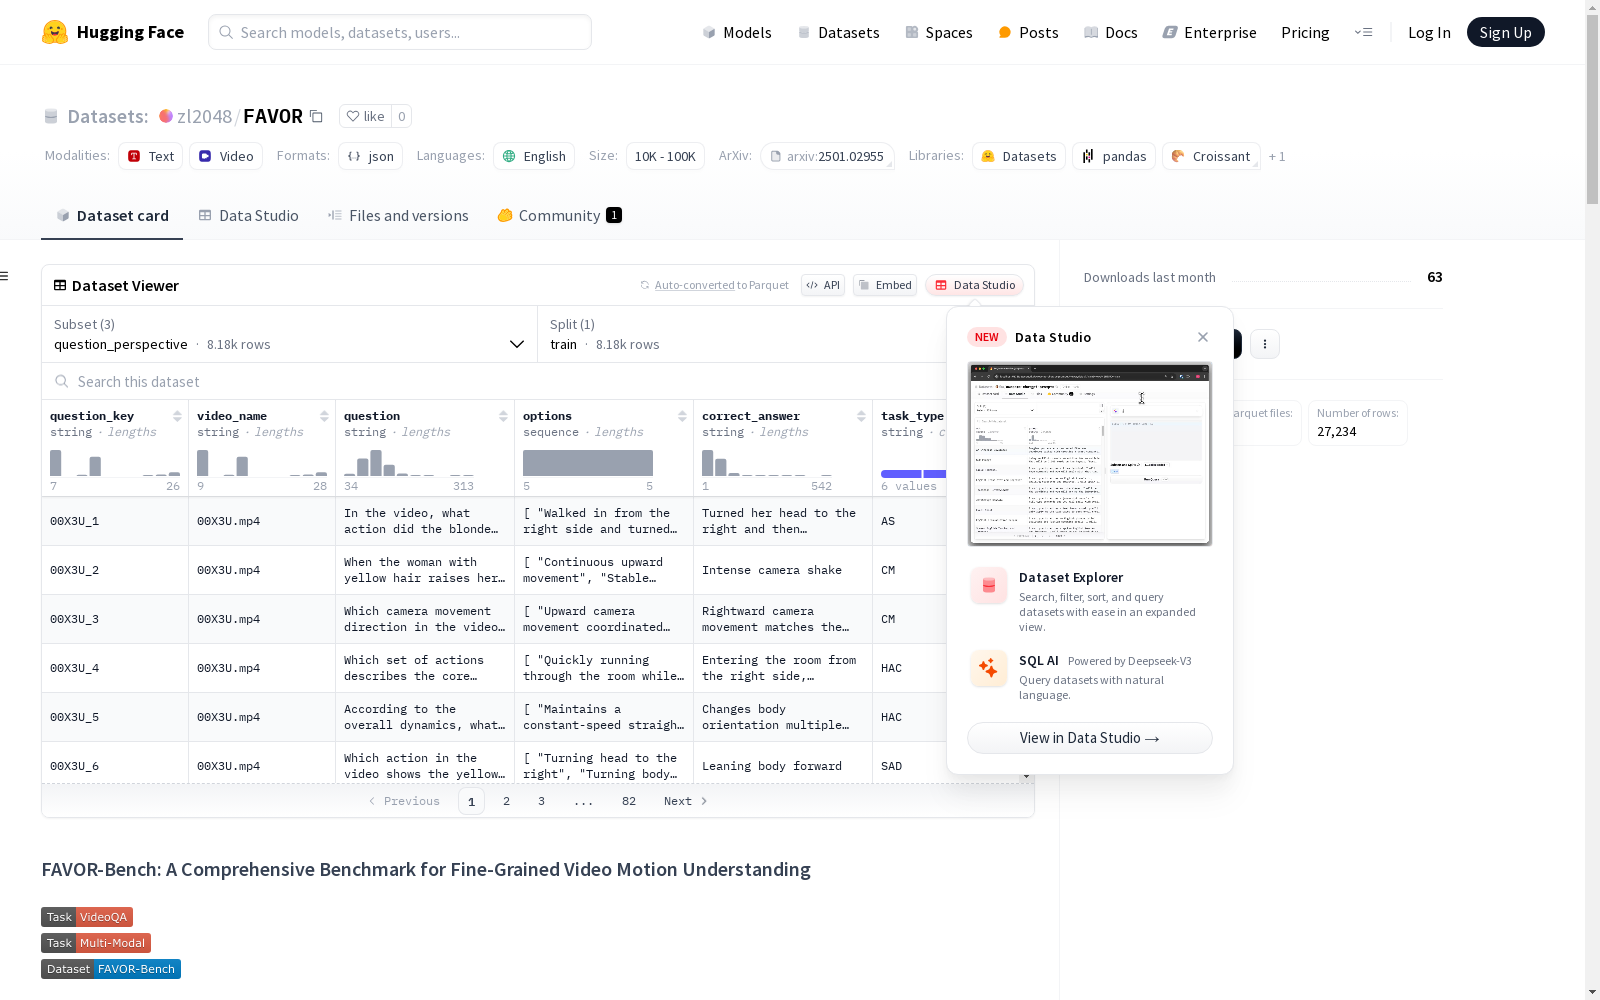
Task: Open the Split train selector
Action: [742, 334]
